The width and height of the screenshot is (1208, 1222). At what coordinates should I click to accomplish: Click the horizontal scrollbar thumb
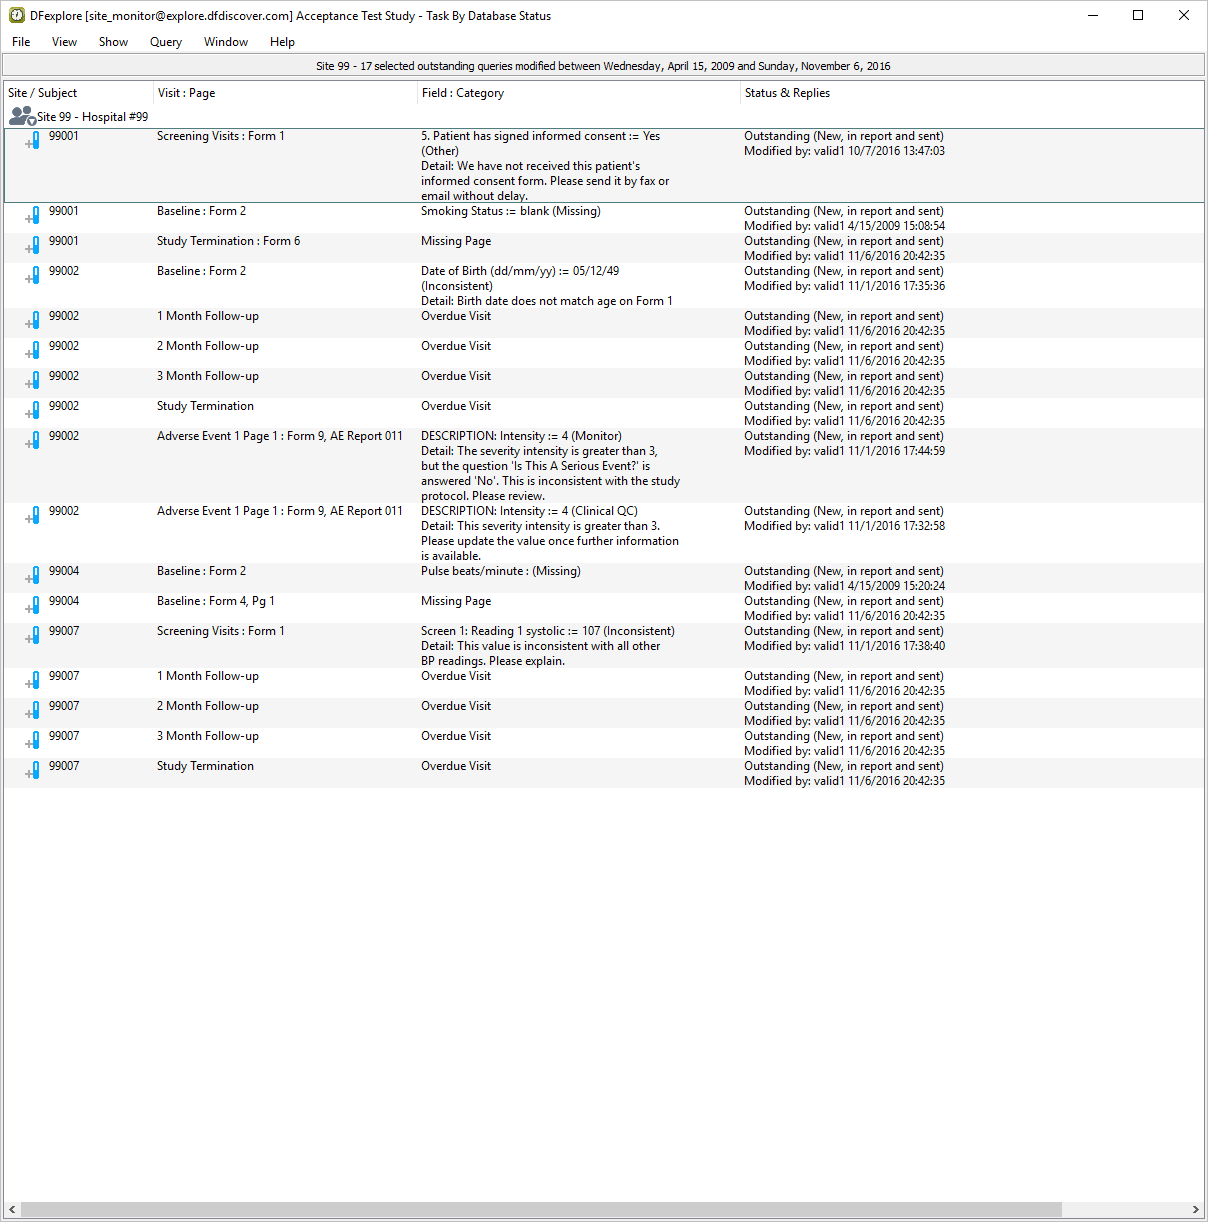coord(540,1209)
